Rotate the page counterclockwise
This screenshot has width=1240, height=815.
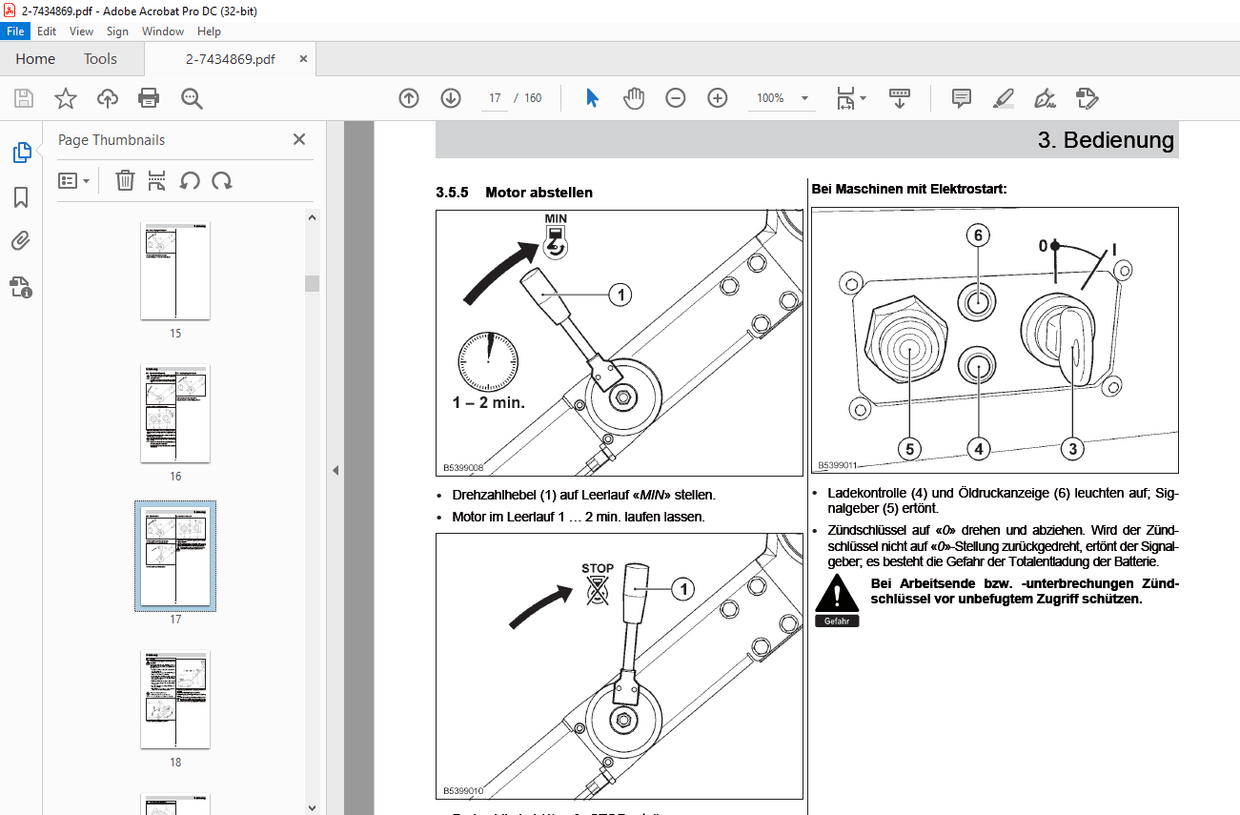point(190,180)
